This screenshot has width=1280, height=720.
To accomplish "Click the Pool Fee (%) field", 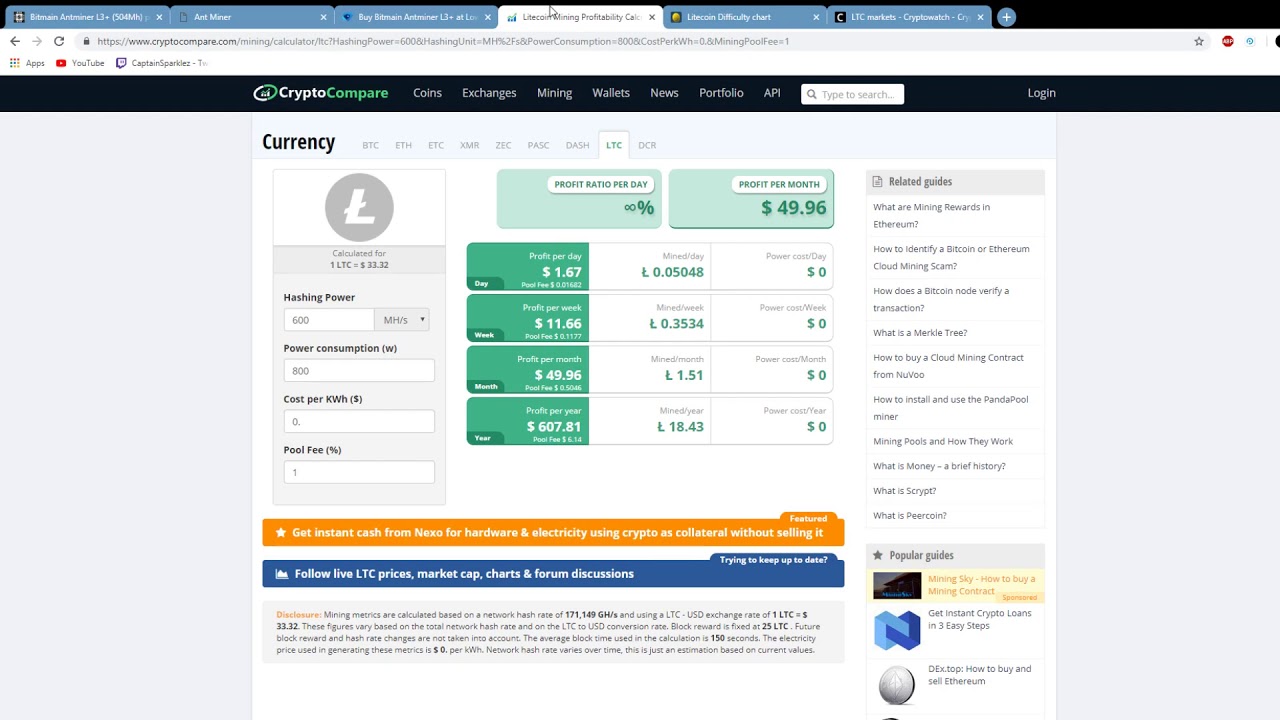I will 359,472.
